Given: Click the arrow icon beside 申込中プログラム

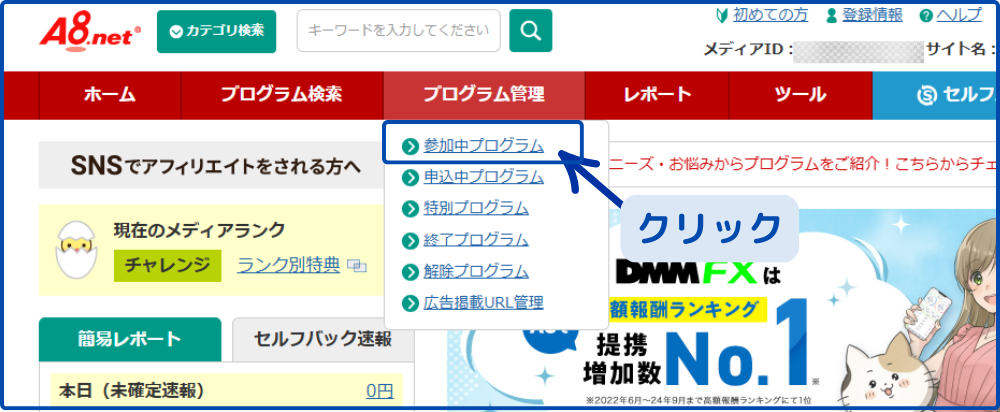Looking at the screenshot, I should coord(409,178).
